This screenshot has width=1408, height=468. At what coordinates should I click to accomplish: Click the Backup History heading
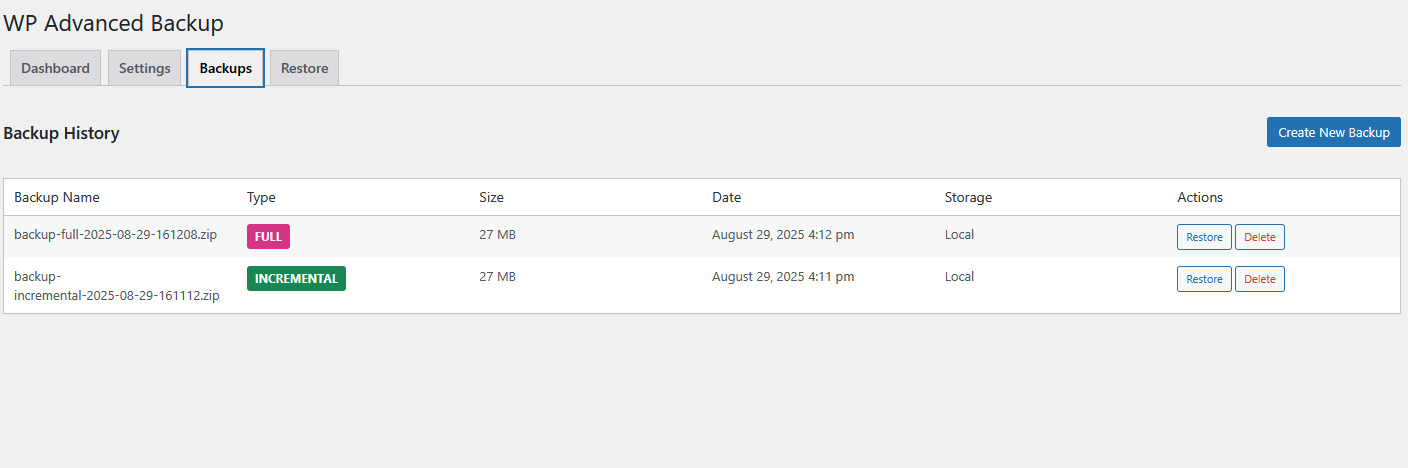coord(62,133)
